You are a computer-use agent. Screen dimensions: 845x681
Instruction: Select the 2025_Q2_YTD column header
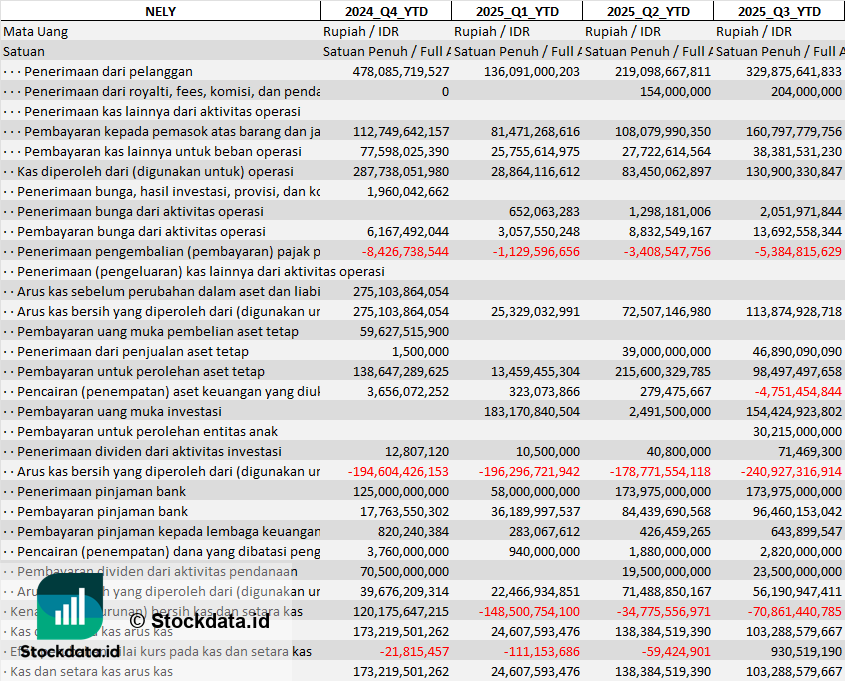point(648,11)
